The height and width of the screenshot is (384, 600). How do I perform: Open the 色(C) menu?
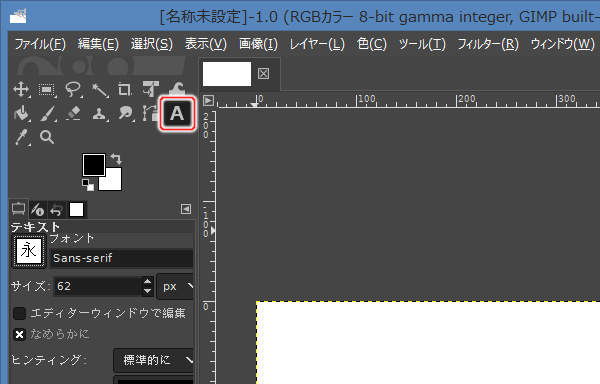click(371, 44)
